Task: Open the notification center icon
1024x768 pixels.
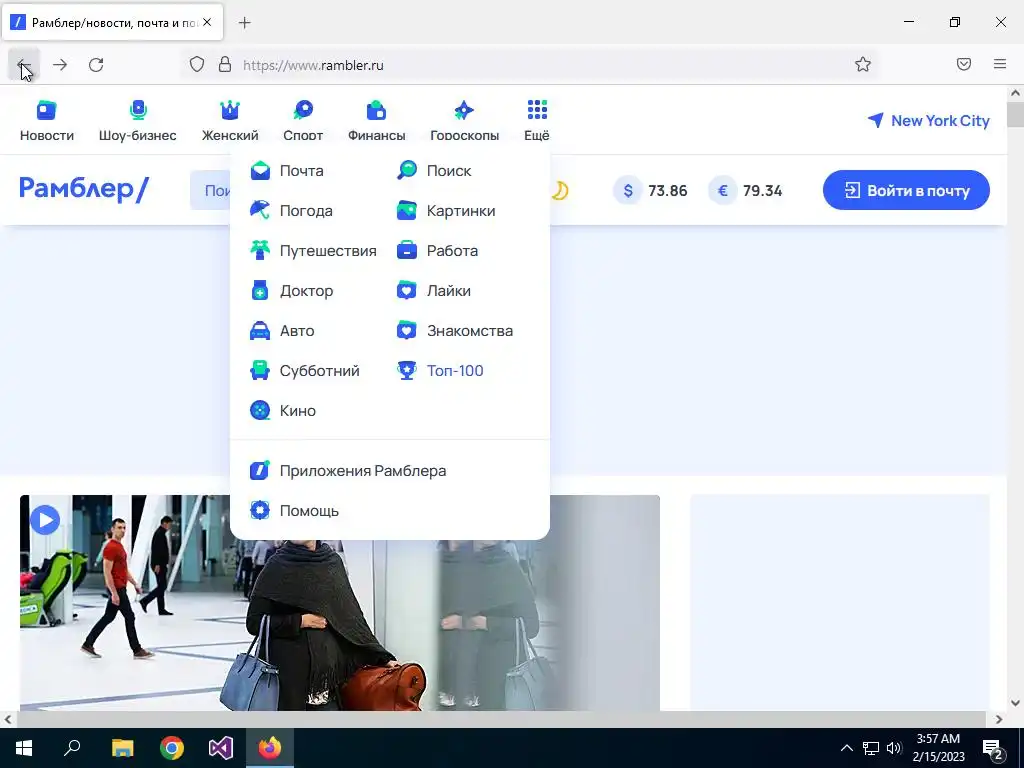Action: tap(993, 748)
